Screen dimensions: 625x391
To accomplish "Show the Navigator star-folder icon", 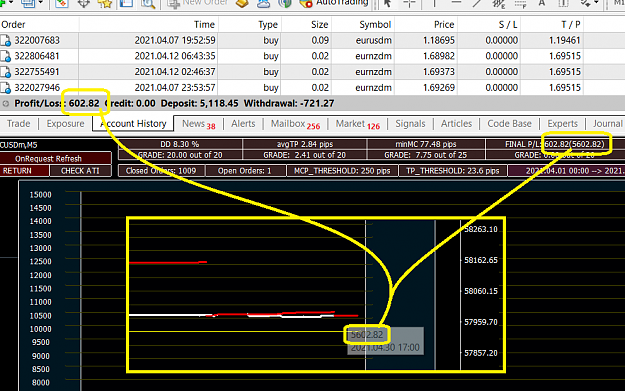I will pos(105,3).
